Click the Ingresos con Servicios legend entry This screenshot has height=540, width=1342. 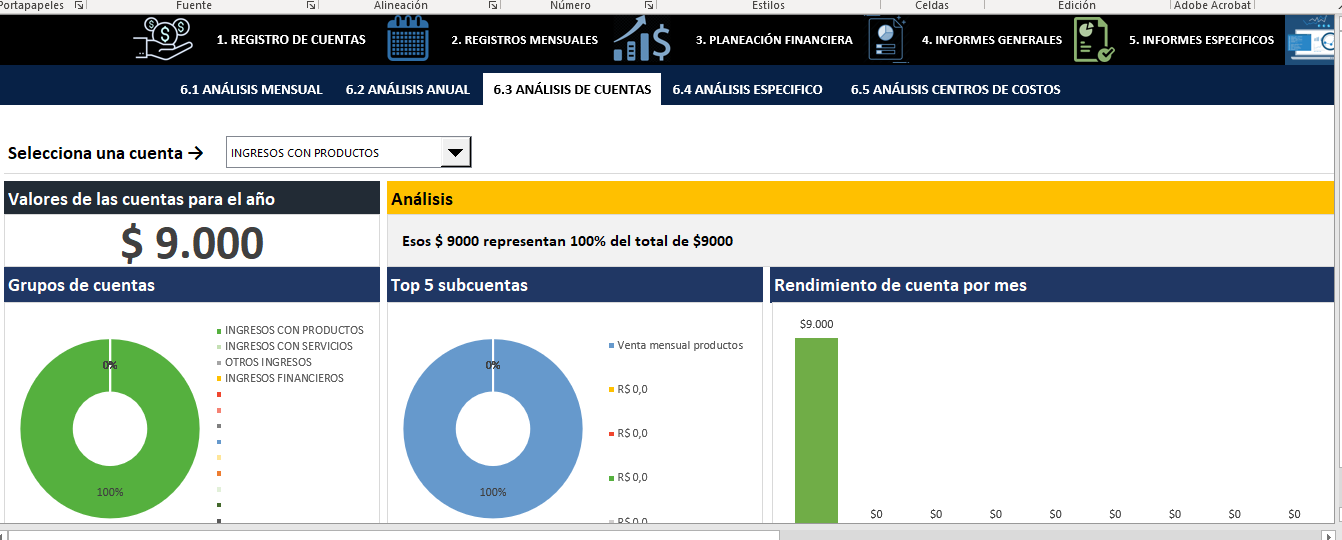[x=288, y=346]
